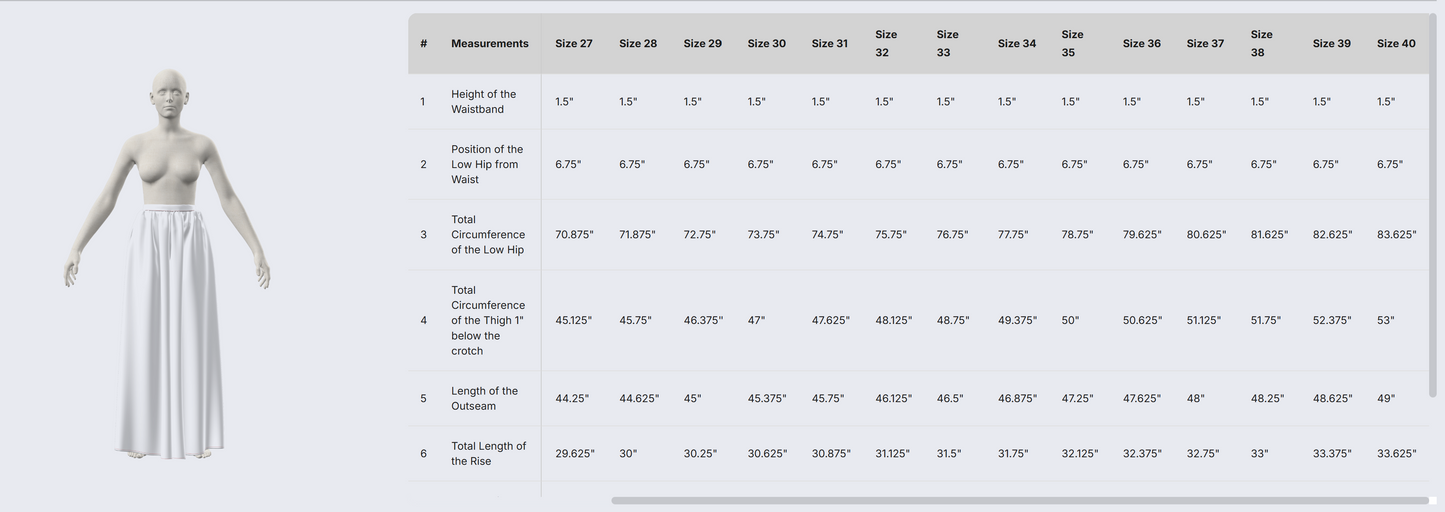Click the 3D mannequin skirt preview
Image resolution: width=1445 pixels, height=512 pixels.
tap(168, 265)
